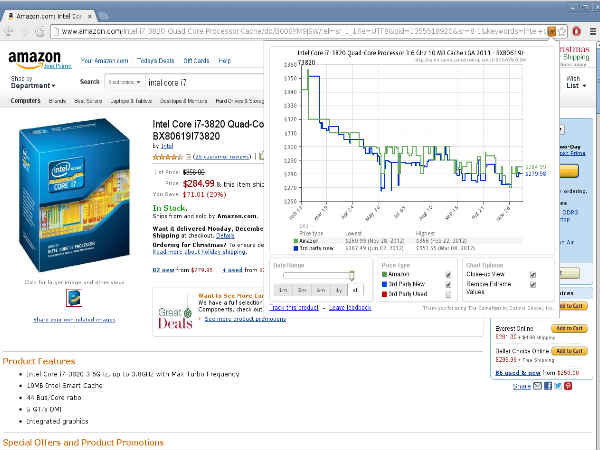Click 'Leave feedback' link

350,307
